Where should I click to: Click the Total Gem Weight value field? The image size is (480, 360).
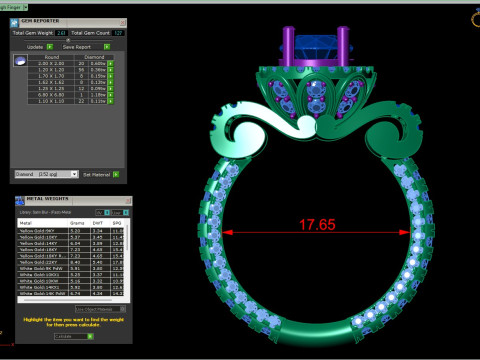(61, 33)
